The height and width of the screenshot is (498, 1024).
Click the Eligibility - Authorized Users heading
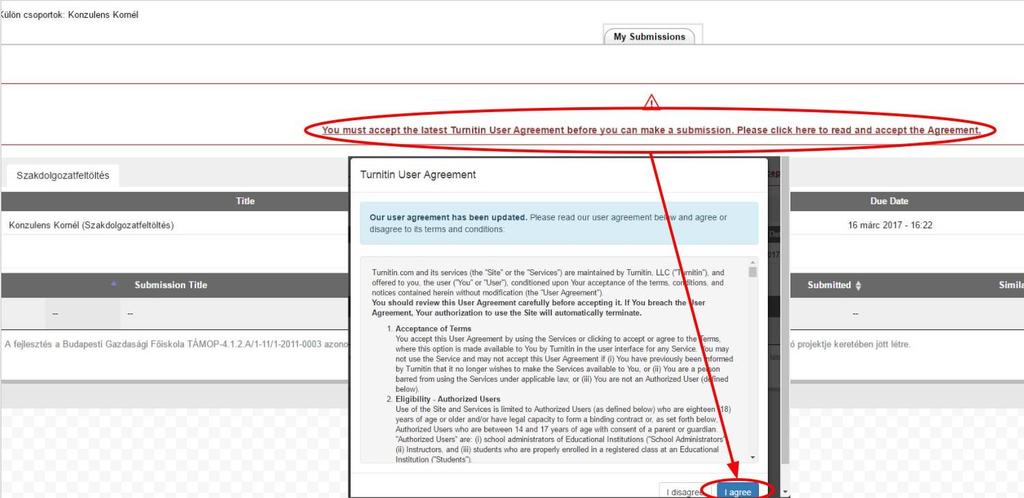448,399
